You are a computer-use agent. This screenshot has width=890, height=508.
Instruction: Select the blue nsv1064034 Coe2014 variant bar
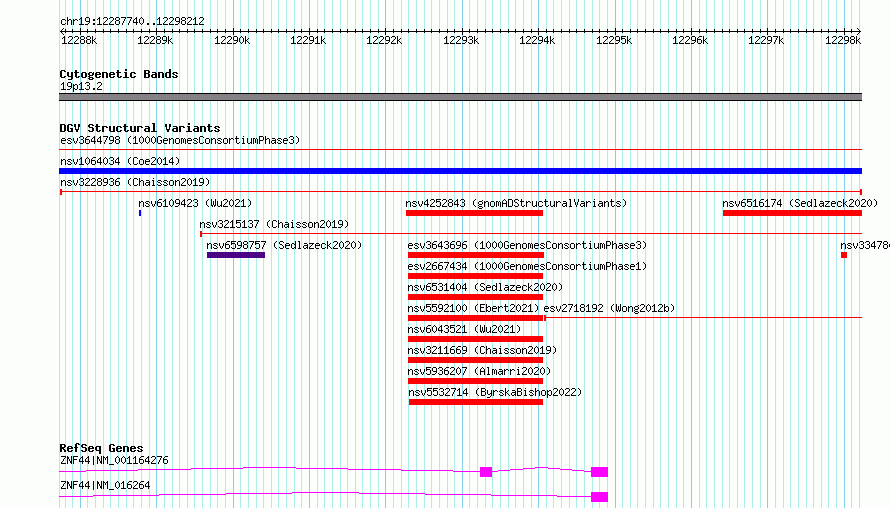460,171
